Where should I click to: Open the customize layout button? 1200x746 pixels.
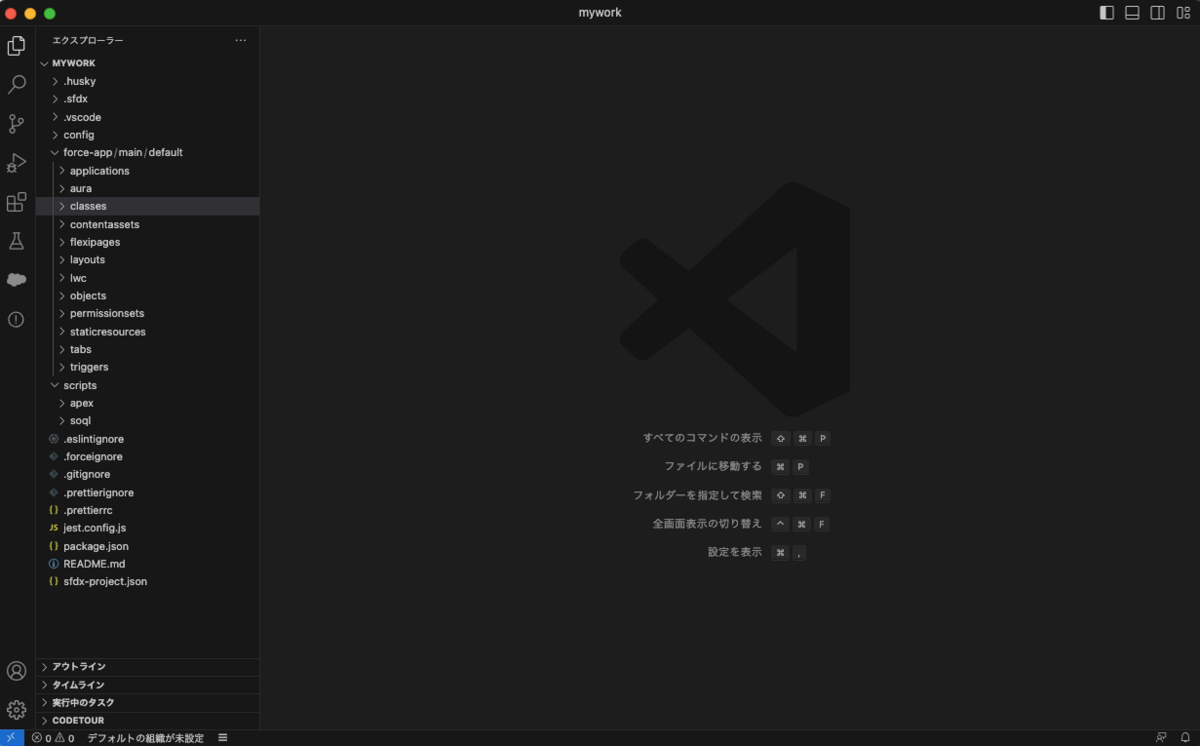point(1183,13)
